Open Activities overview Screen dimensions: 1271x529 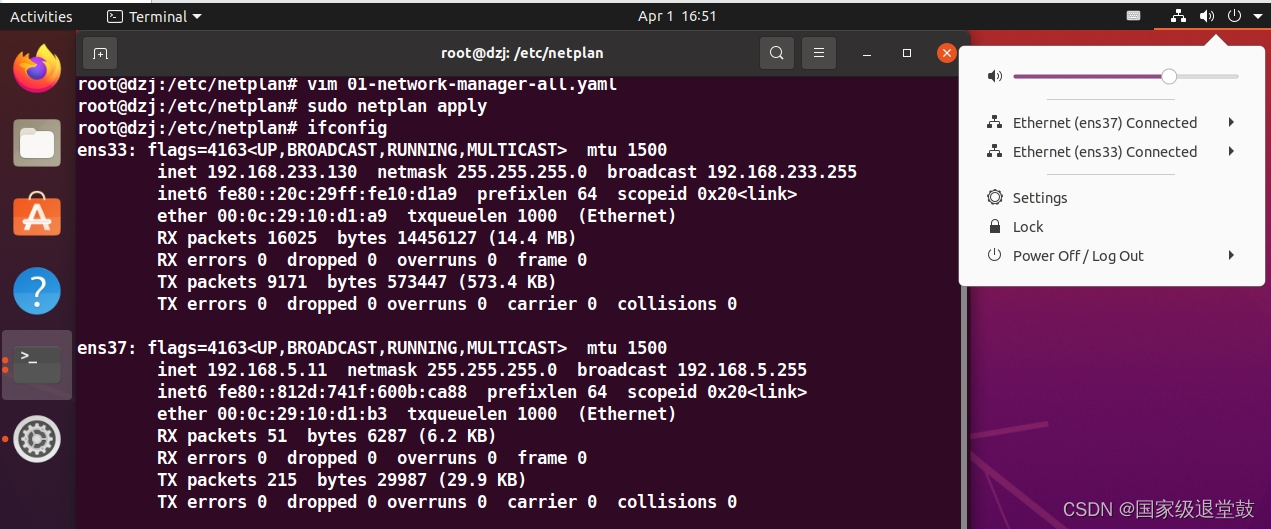point(41,16)
